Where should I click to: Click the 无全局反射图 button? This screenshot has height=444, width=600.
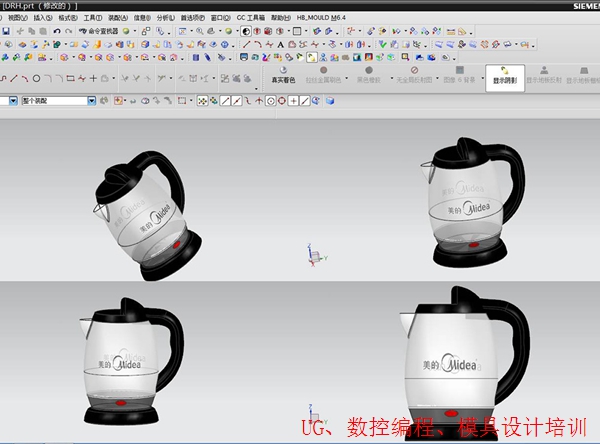(414, 75)
